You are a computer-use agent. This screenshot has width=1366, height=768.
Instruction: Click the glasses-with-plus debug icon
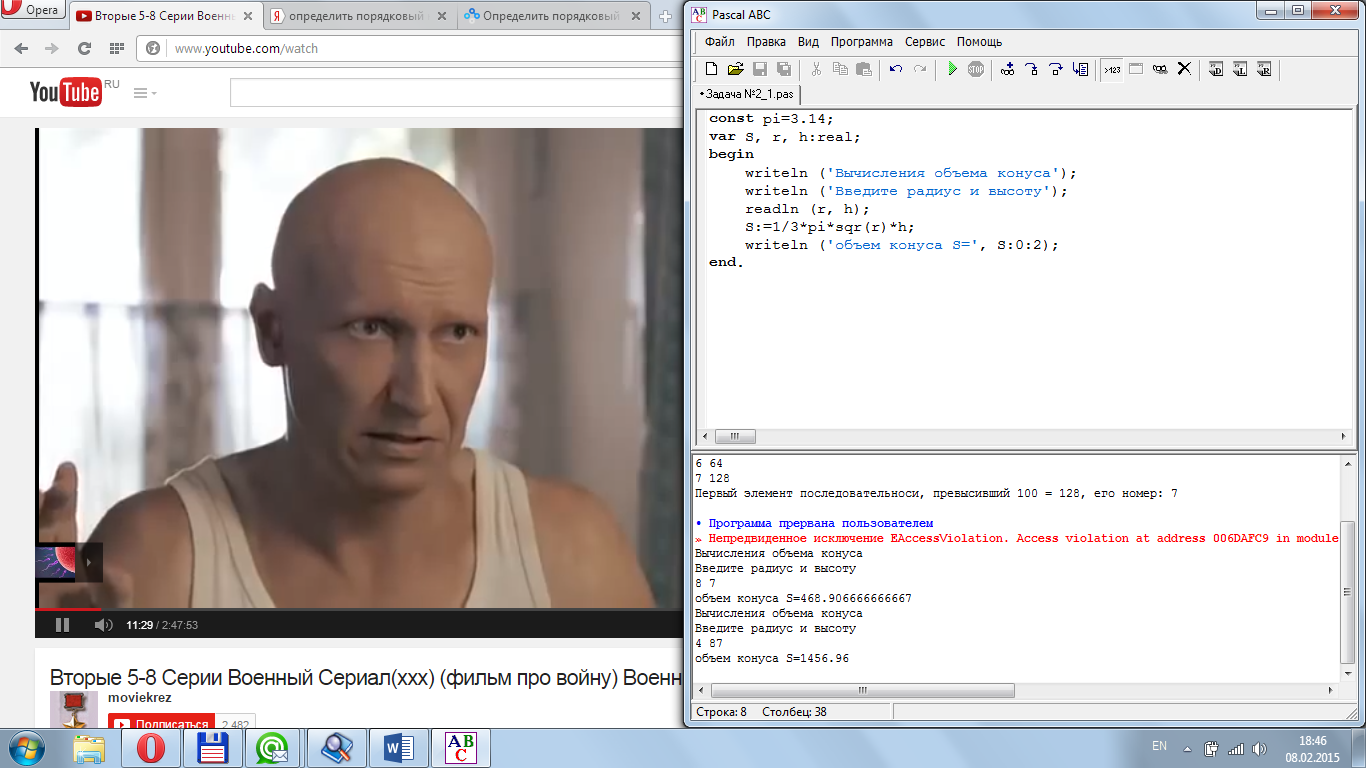[1007, 69]
